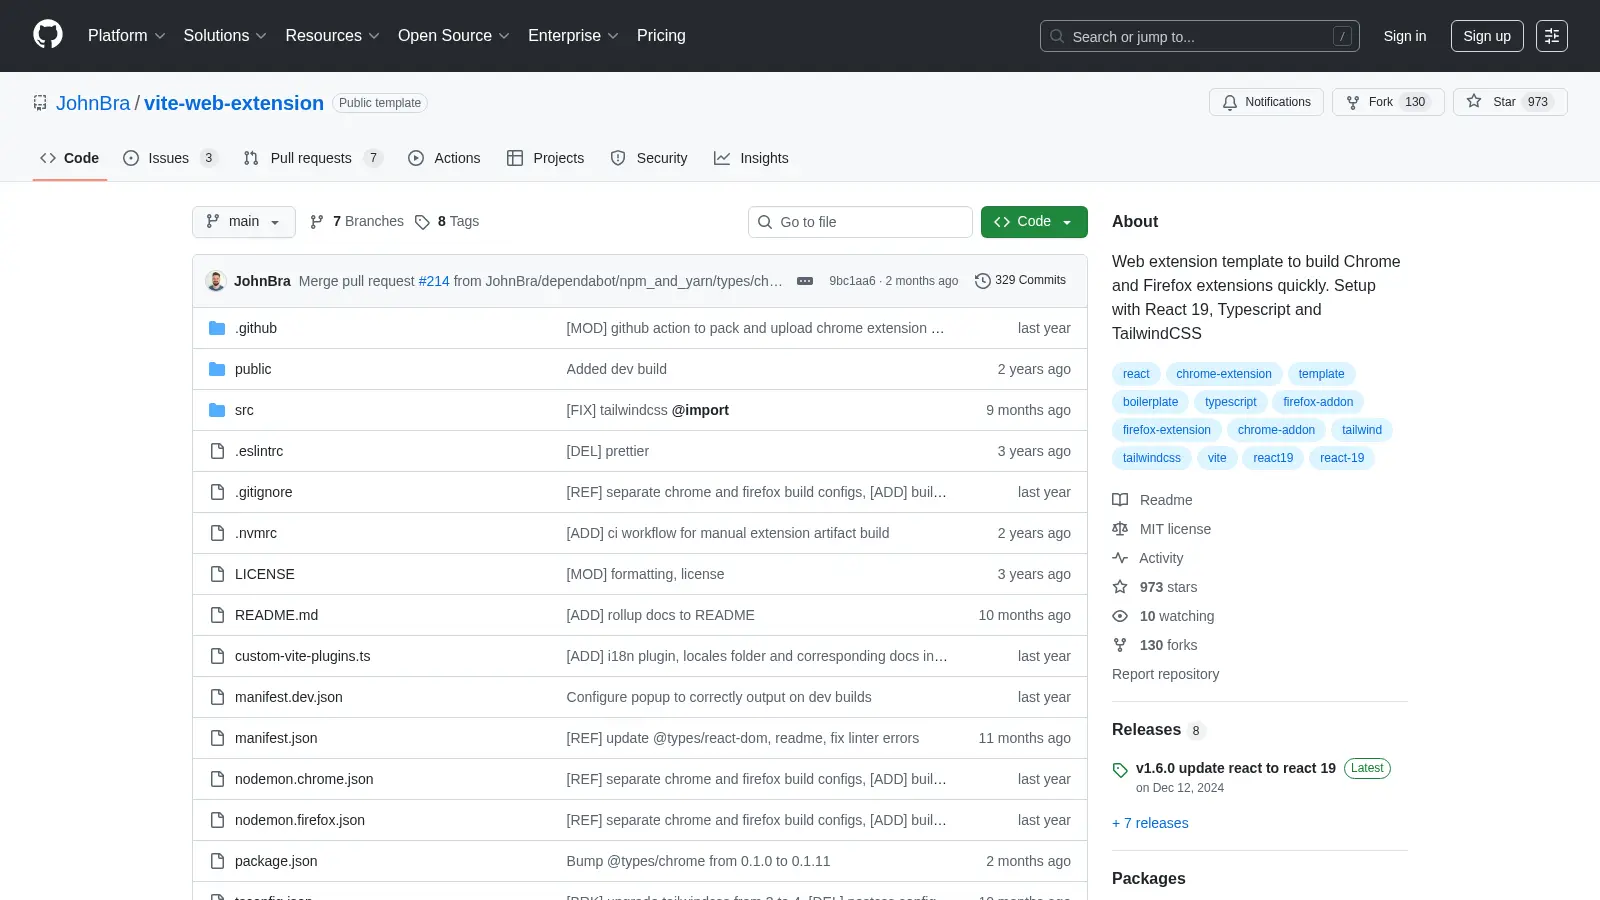Screen dimensions: 1600x900
Task: Select the firefox-addon topic tag
Action: pos(1318,402)
